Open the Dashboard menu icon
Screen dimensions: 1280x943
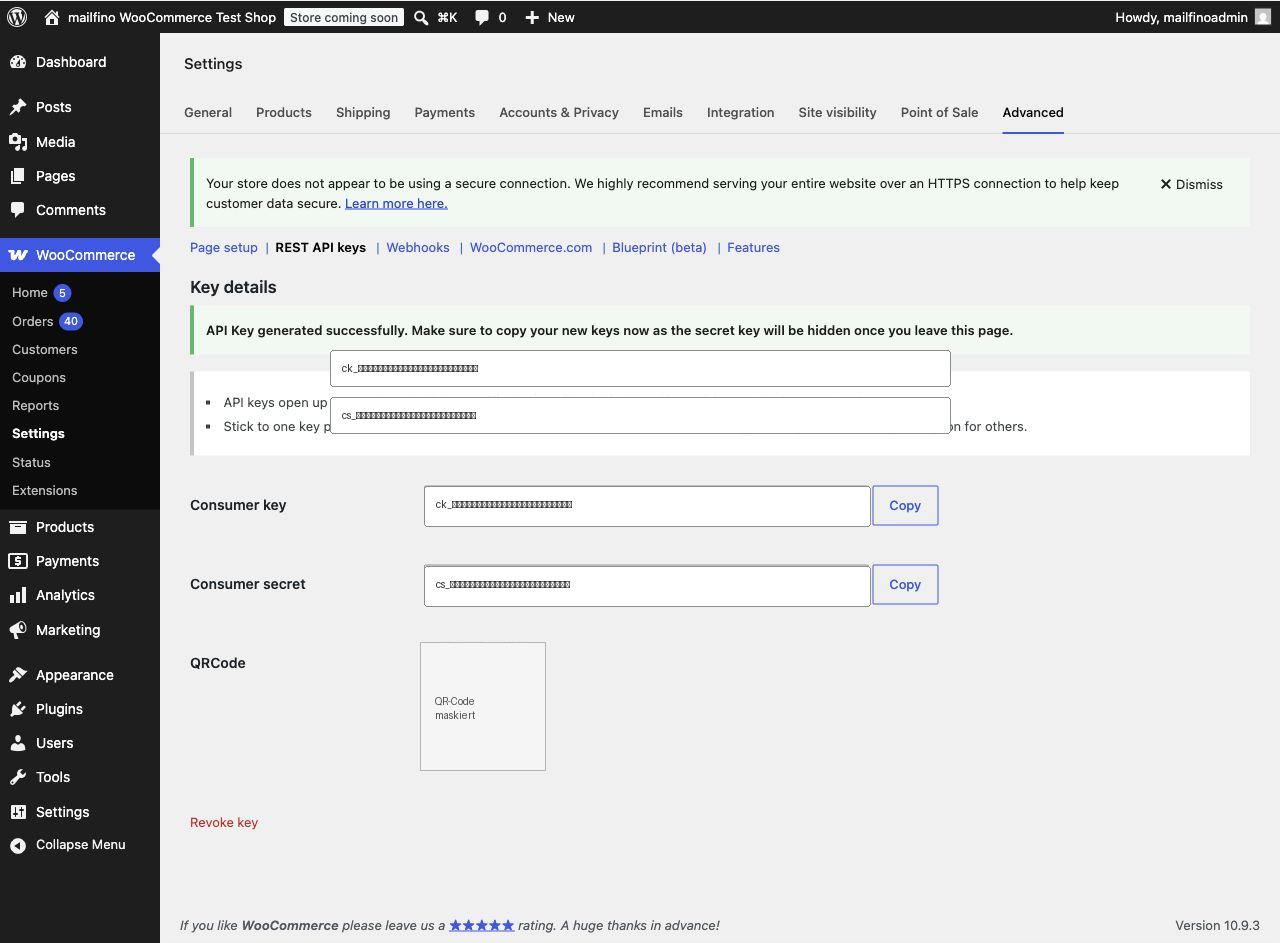18,62
